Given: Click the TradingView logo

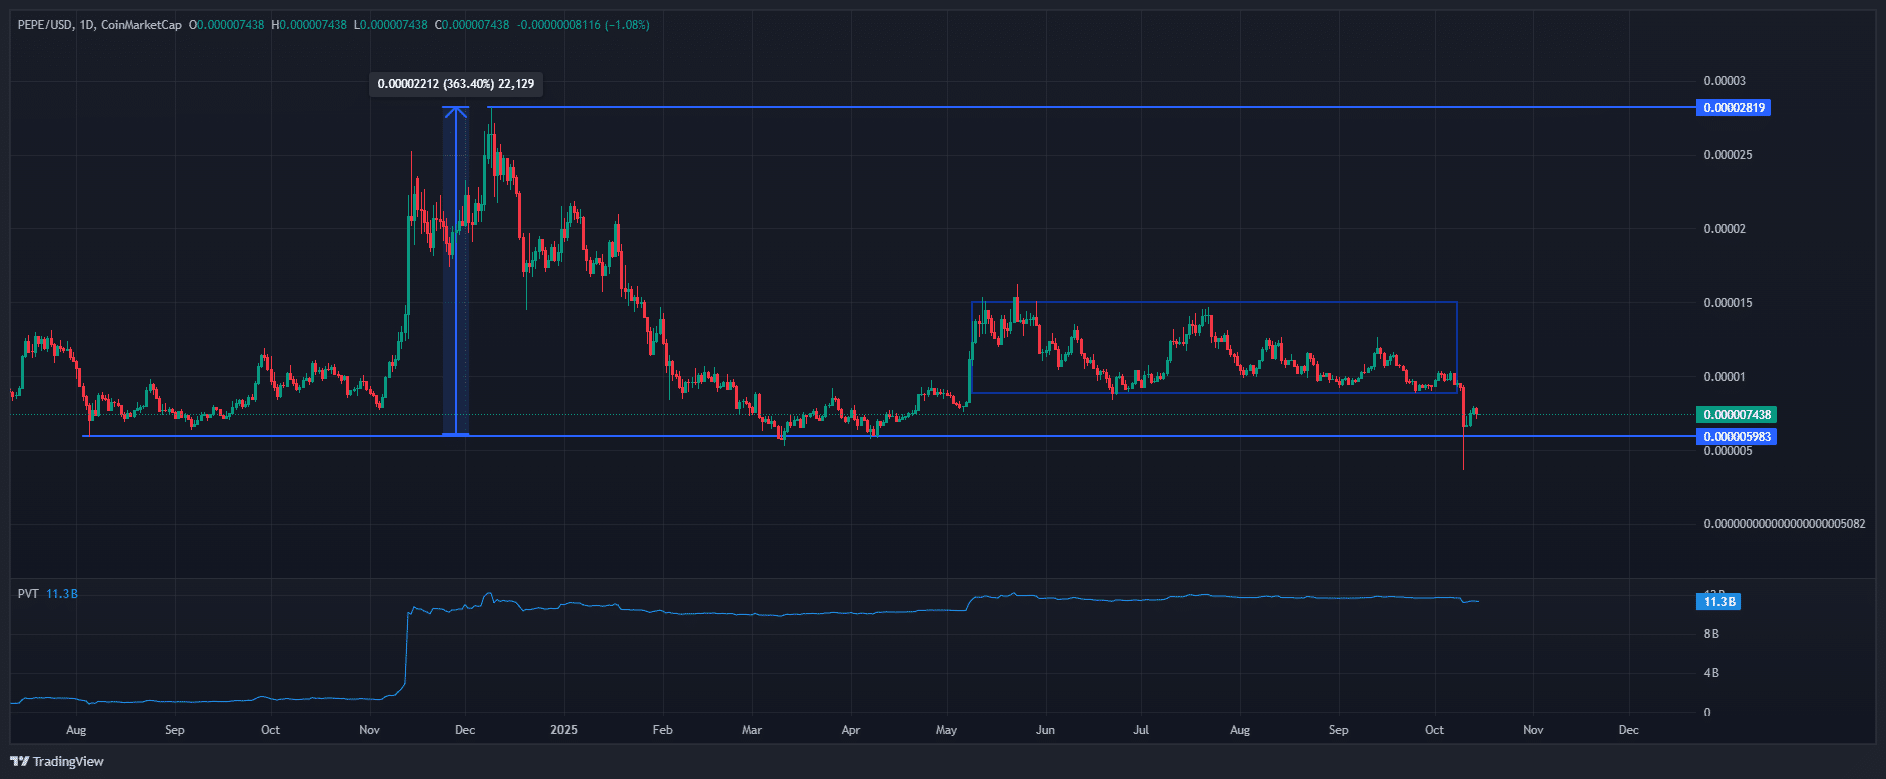Looking at the screenshot, I should point(57,761).
